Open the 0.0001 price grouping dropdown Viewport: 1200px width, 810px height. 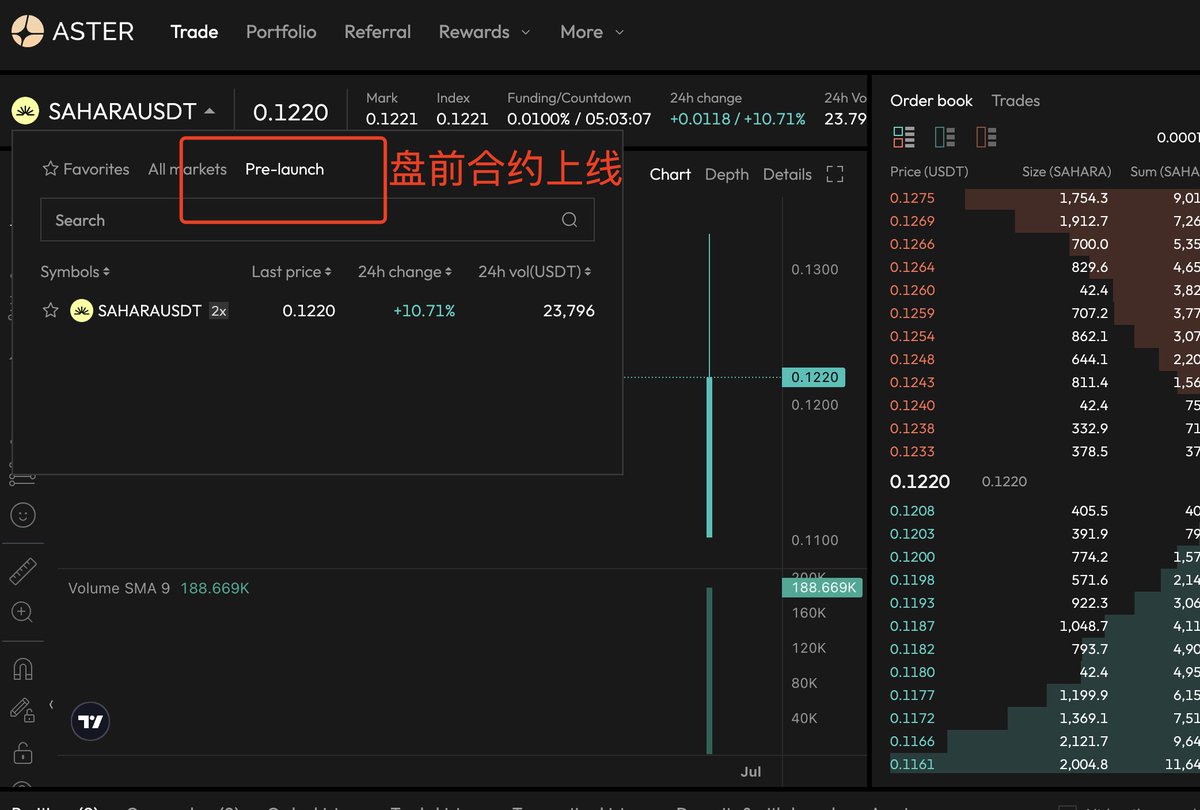point(1178,137)
